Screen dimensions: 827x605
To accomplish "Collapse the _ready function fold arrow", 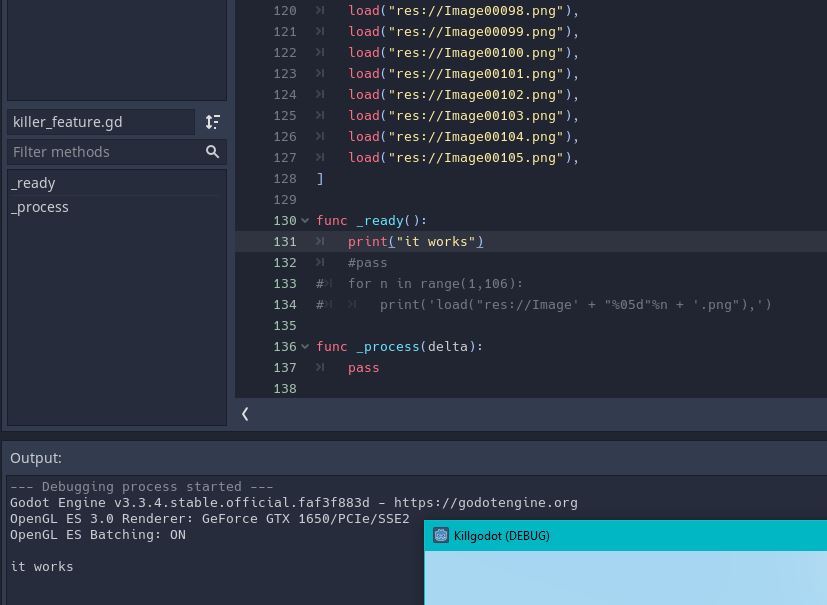I will (x=306, y=220).
